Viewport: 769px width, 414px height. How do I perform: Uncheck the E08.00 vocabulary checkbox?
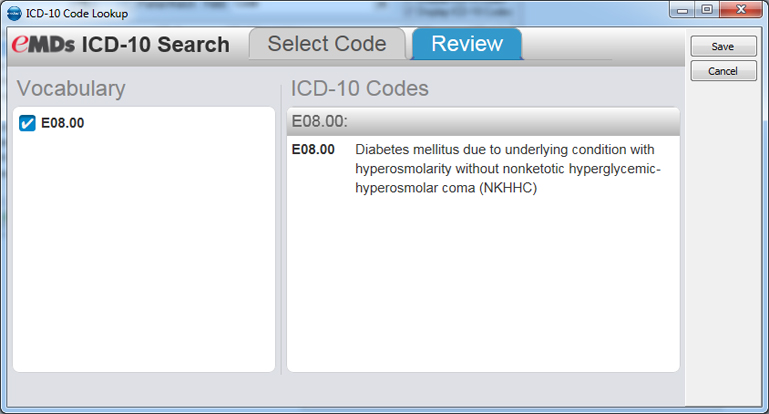28,123
